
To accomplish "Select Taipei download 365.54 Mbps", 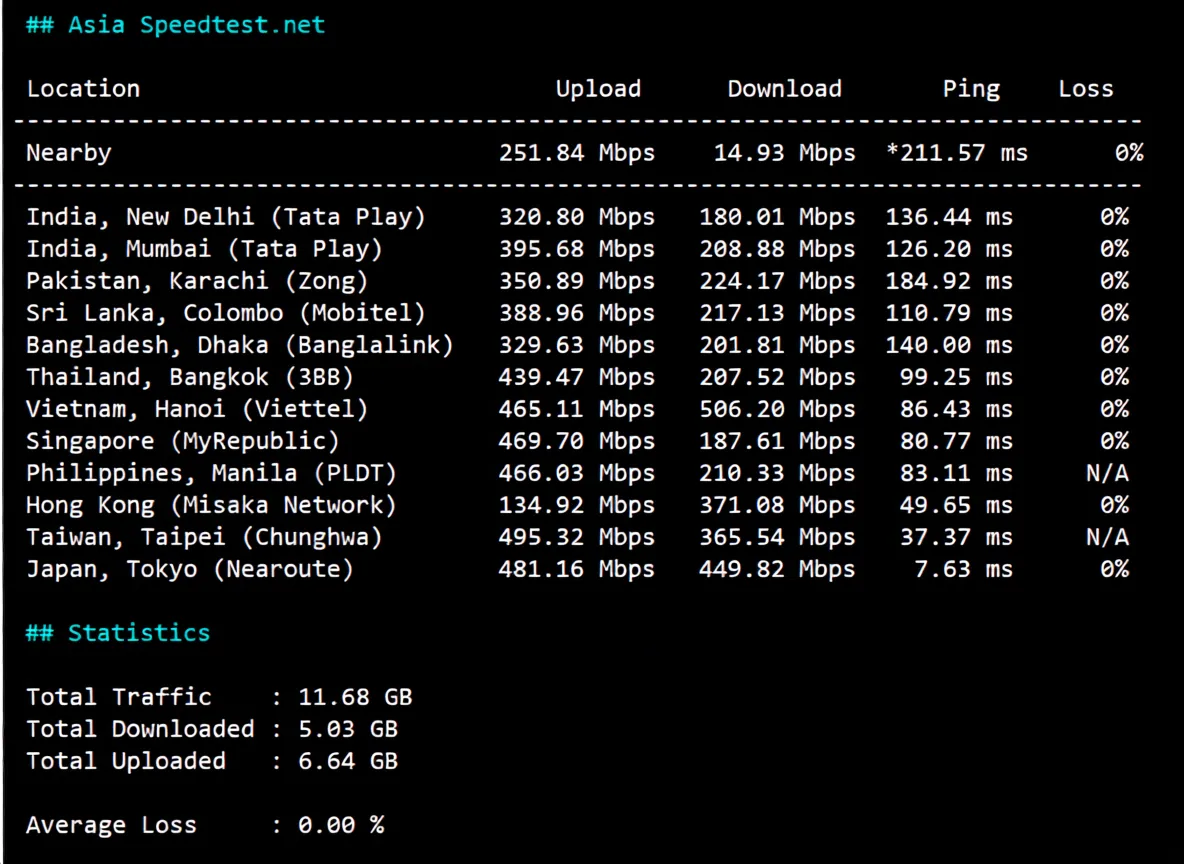I will click(x=777, y=537).
